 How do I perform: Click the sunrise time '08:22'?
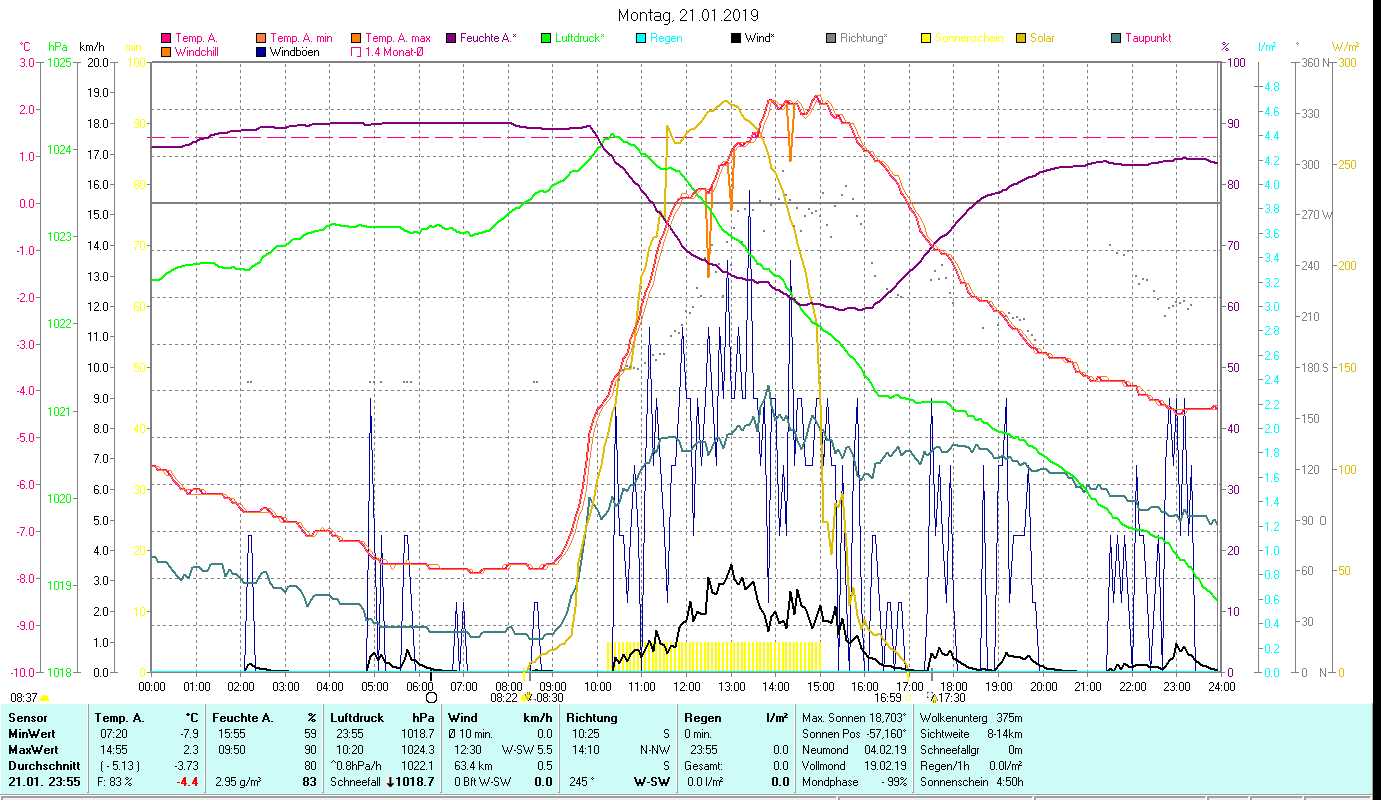point(505,698)
